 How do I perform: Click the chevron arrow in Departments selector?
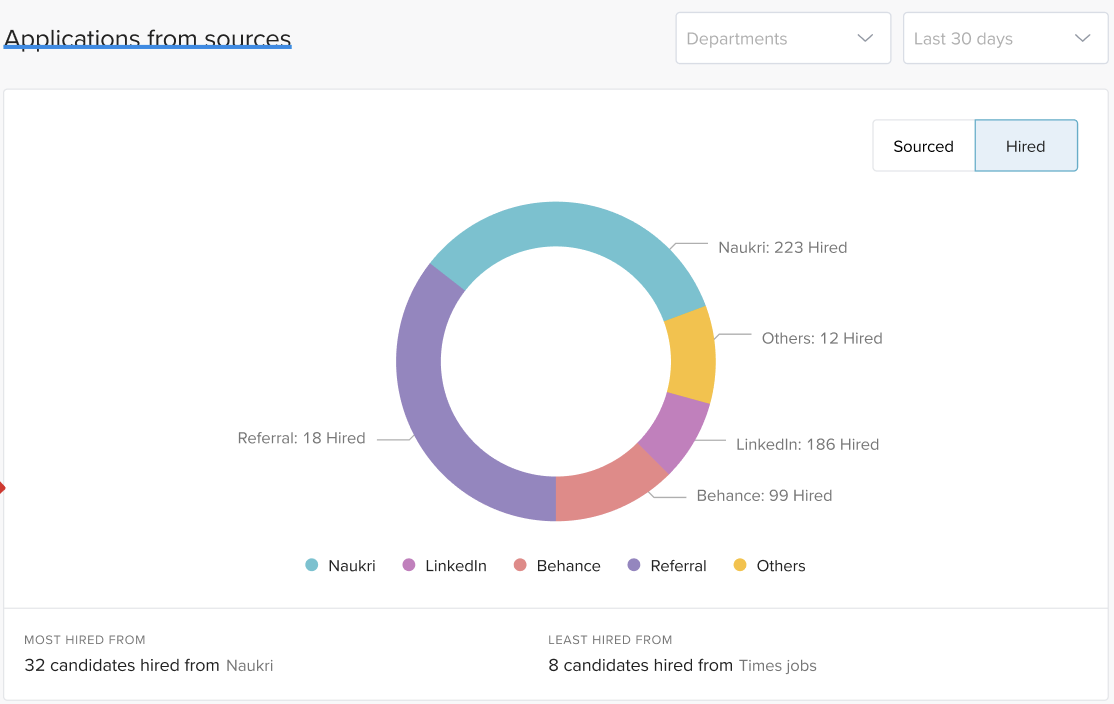865,39
